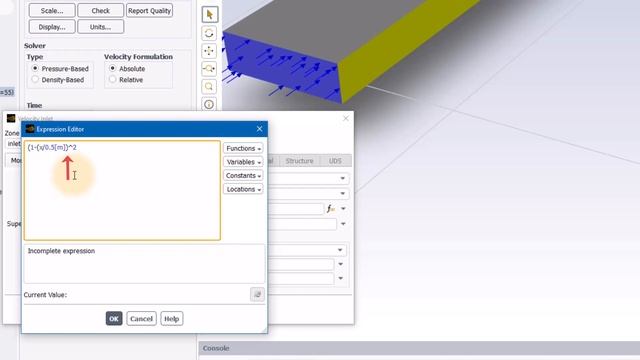Select the arrow pointer tool in viewport toolbar
640x360 pixels.
coord(209,15)
